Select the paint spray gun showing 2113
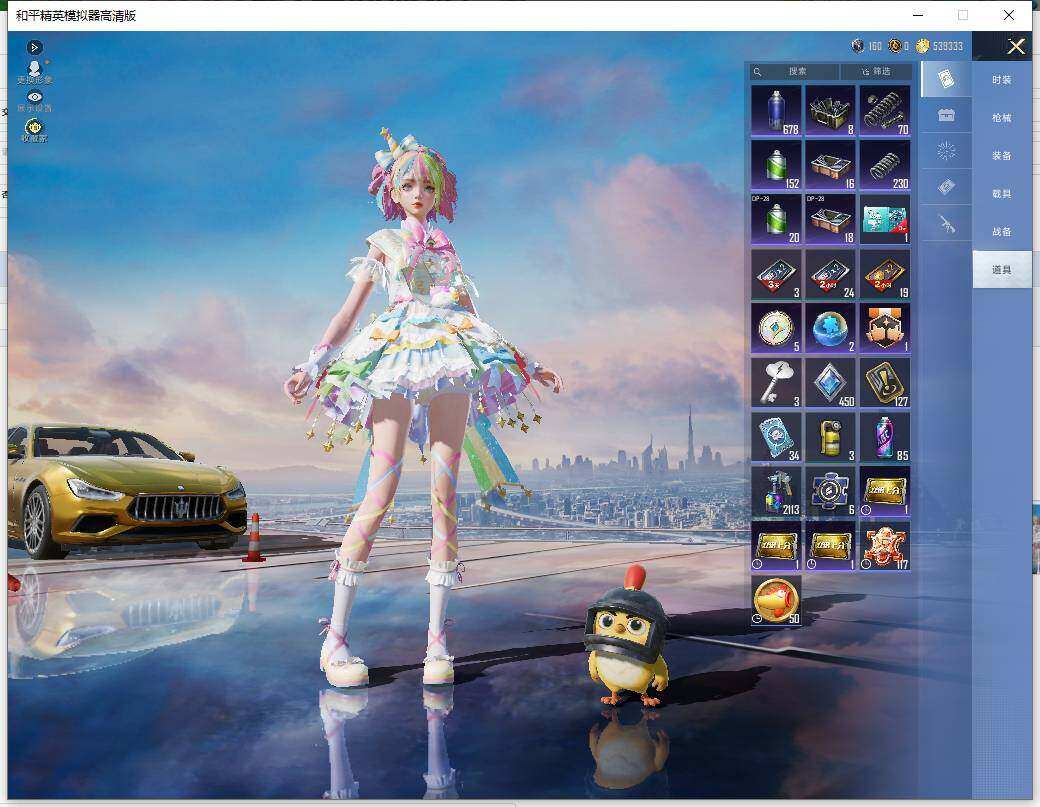 click(x=776, y=491)
